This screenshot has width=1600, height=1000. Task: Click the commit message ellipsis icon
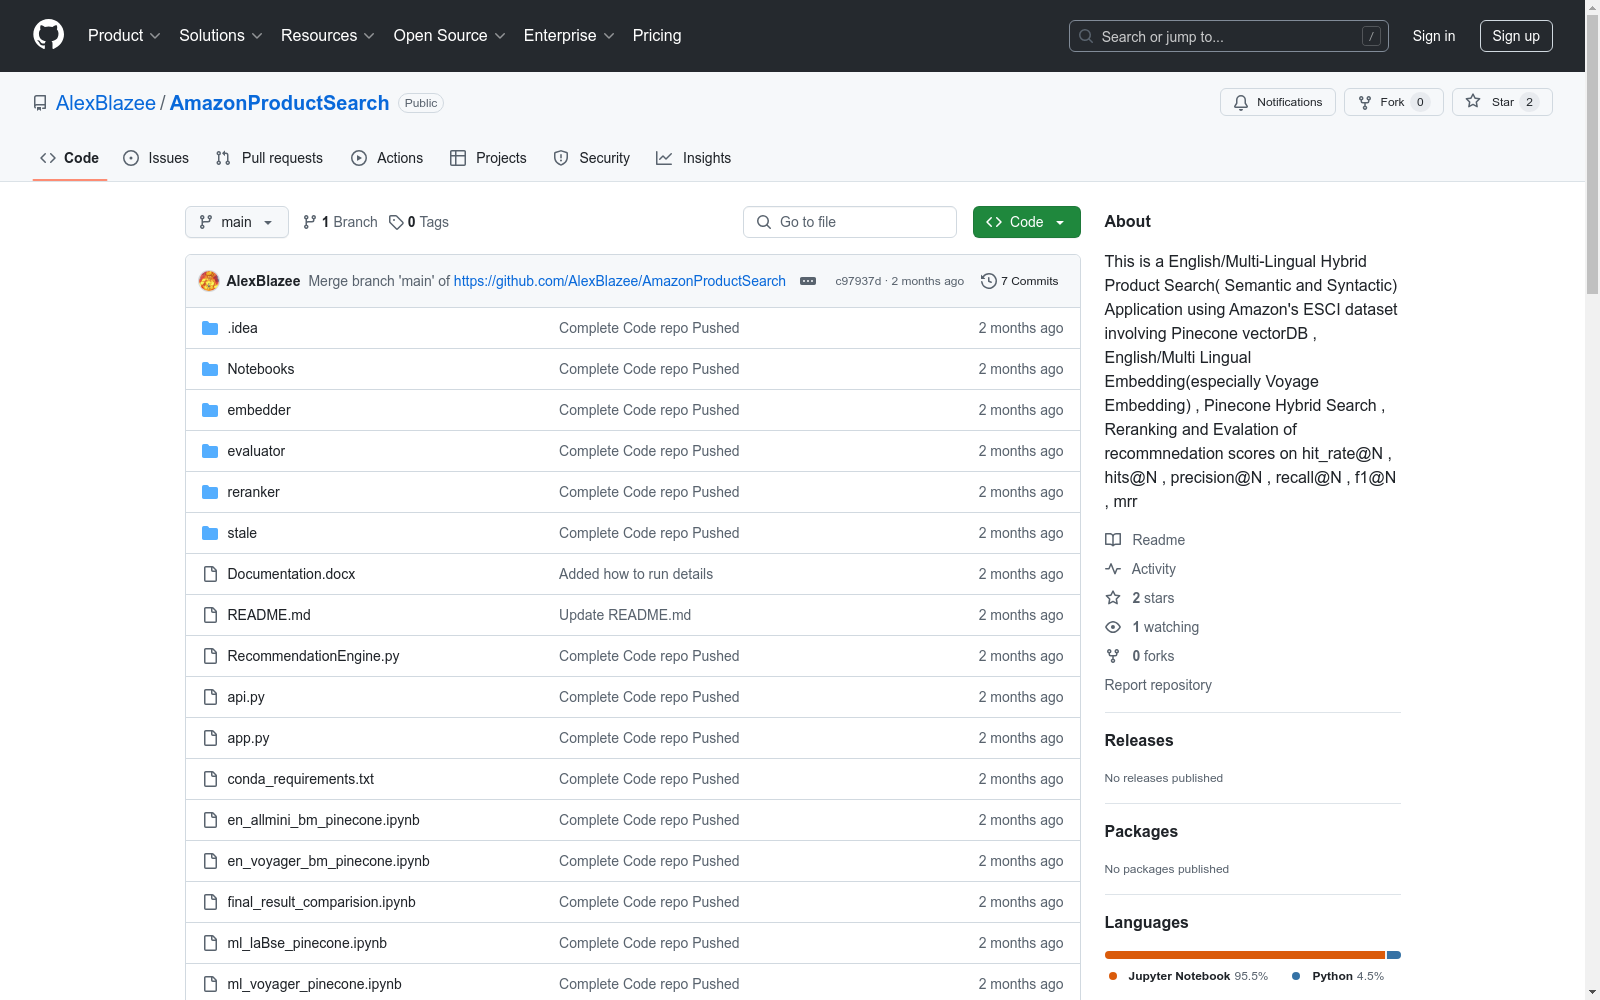[808, 281]
